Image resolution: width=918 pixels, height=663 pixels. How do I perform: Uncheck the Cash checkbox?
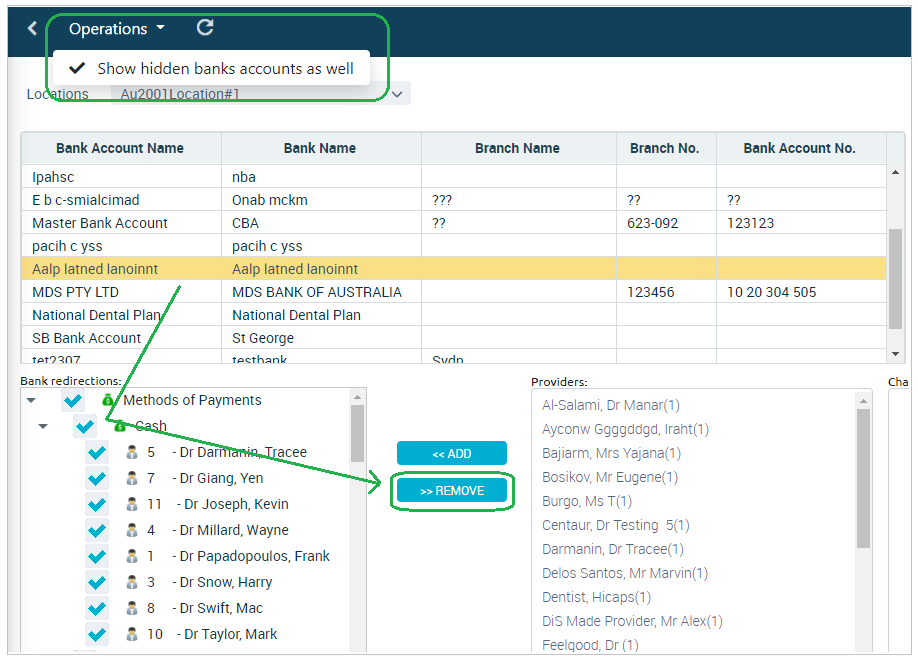[x=85, y=426]
